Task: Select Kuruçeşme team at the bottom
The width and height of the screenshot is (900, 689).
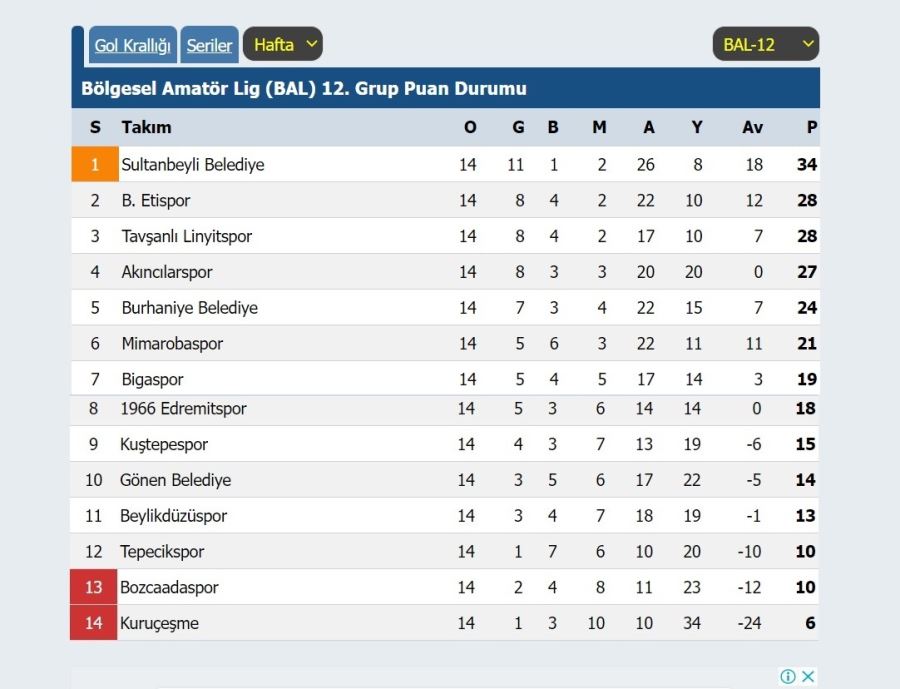Action: click(159, 623)
